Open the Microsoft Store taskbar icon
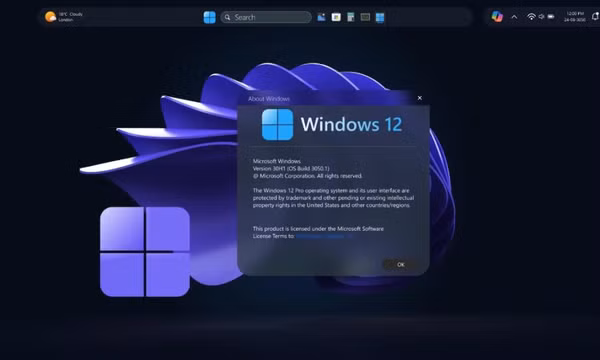Image resolution: width=600 pixels, height=360 pixels. [336, 17]
